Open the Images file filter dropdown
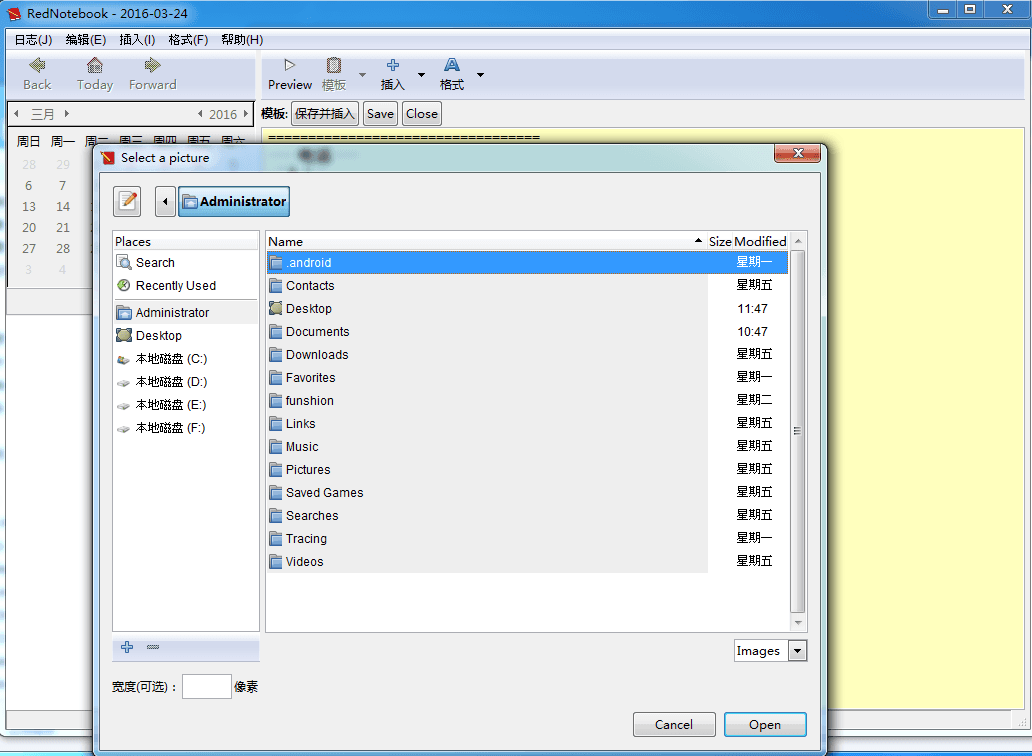This screenshot has height=756, width=1032. tap(771, 651)
